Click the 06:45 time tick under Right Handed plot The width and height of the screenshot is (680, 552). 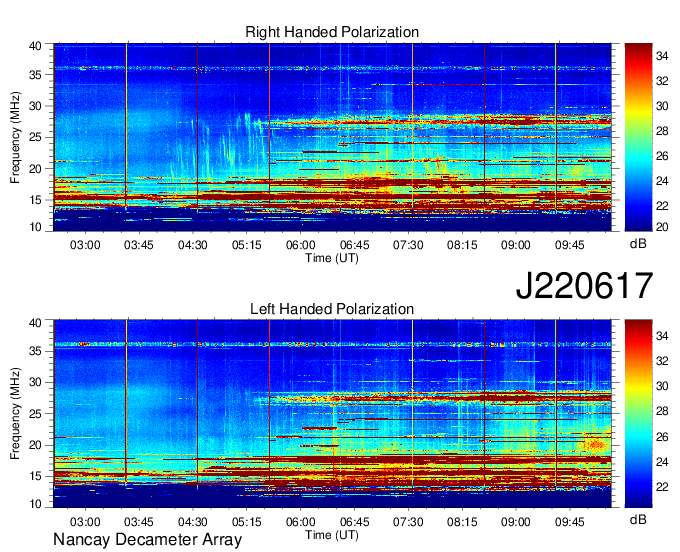point(354,245)
